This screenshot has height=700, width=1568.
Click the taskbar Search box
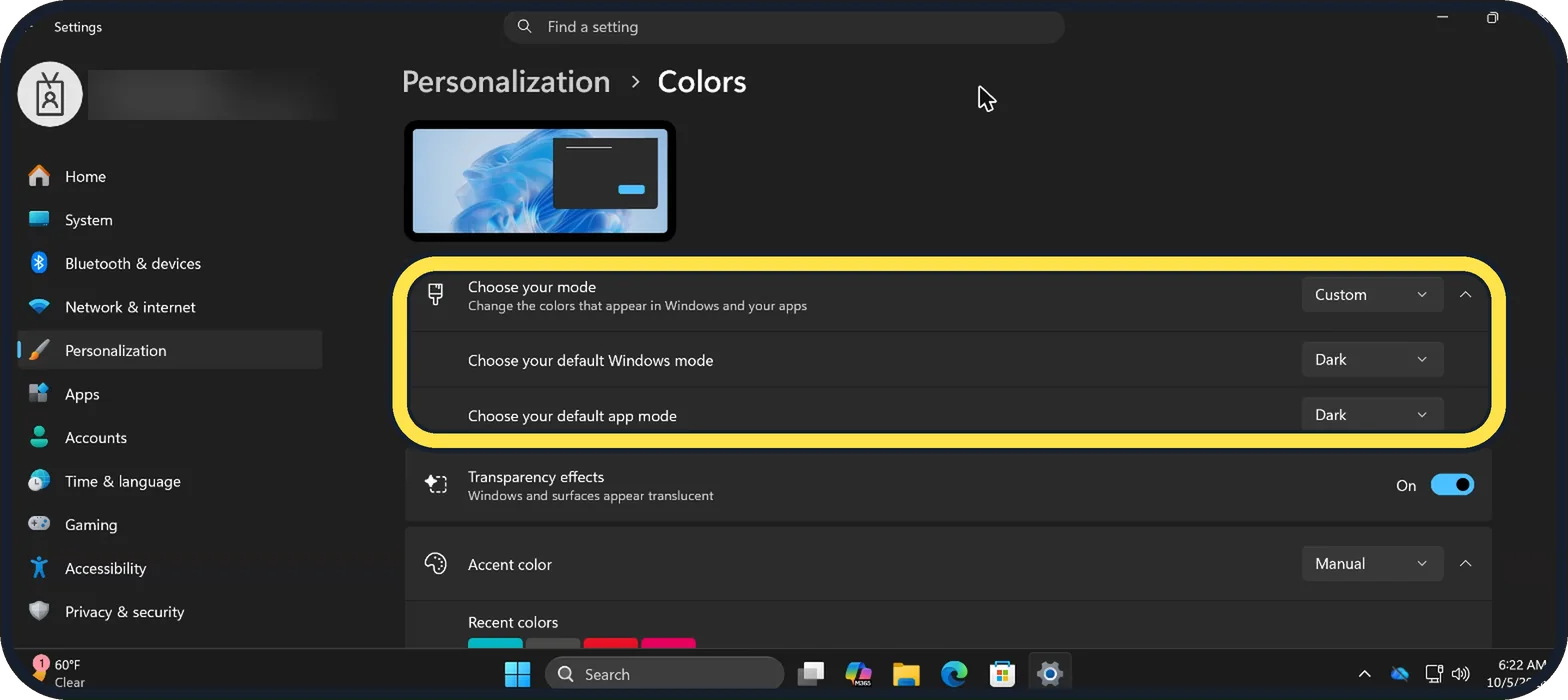pyautogui.click(x=665, y=674)
